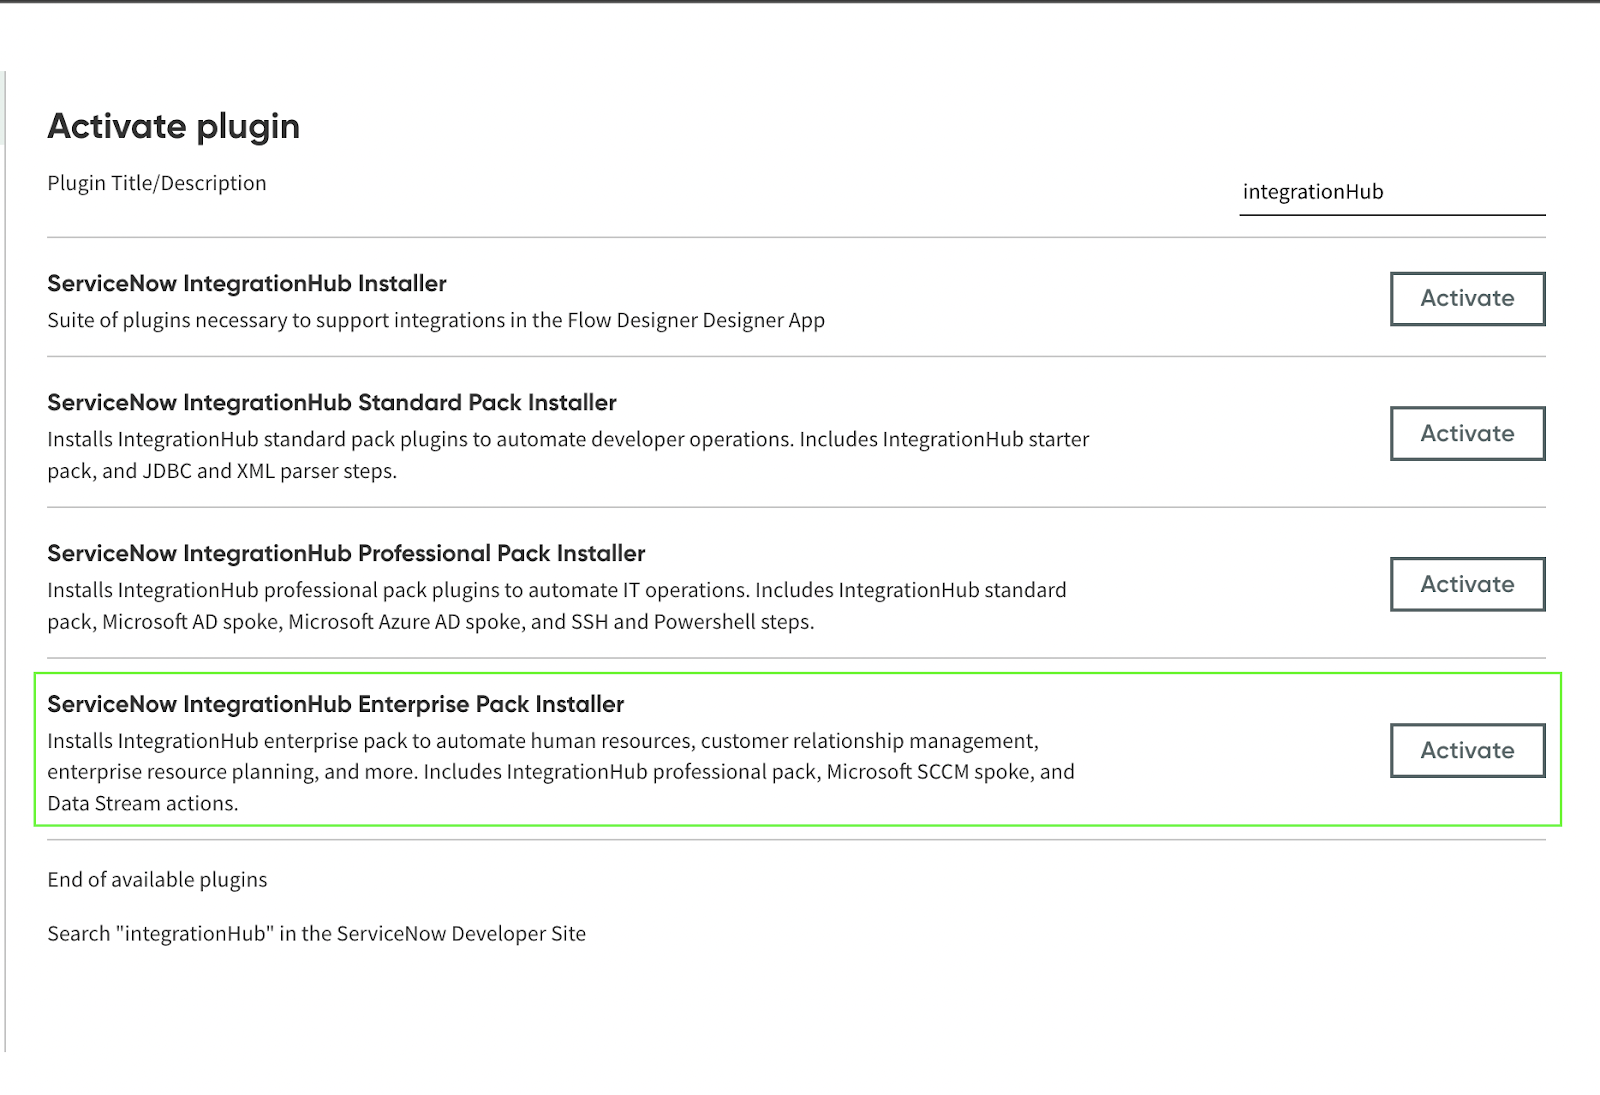Focus the plugin search field containing integrationHub
Viewport: 1600px width, 1095px height.
click(1392, 192)
